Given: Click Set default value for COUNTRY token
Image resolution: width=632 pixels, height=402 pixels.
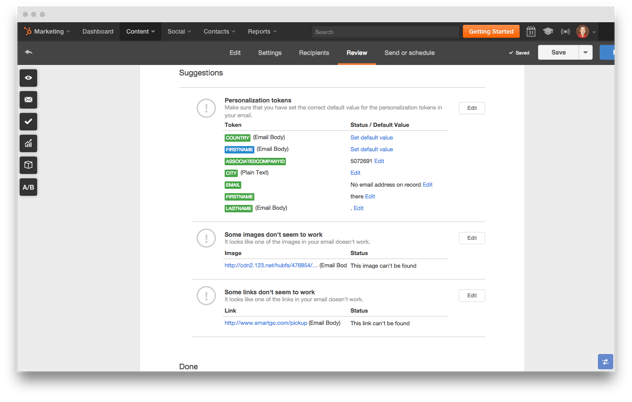Looking at the screenshot, I should [371, 137].
